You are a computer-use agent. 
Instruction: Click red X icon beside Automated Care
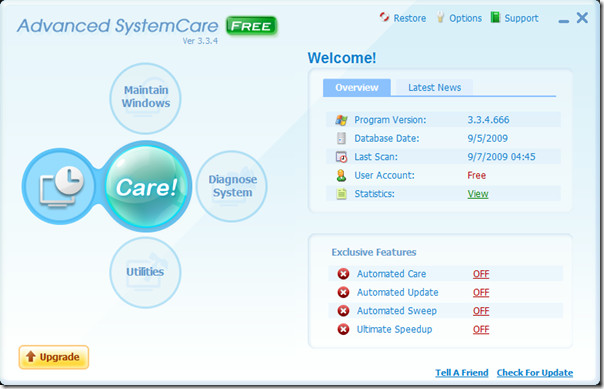(343, 274)
